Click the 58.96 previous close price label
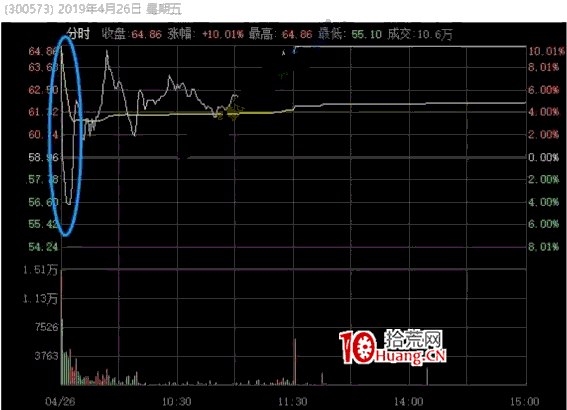Screen dimensions: 567x410 point(43,157)
